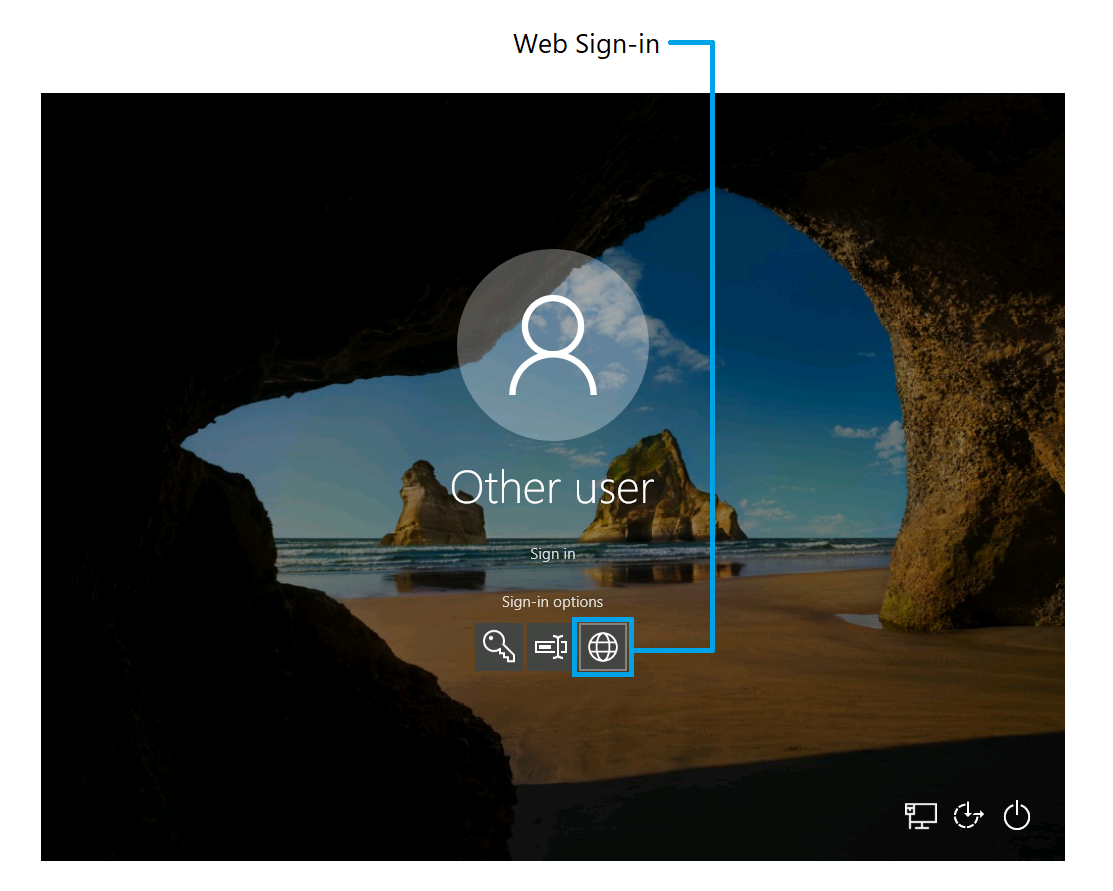Select the Other user account name
This screenshot has height=891, width=1113.
click(552, 488)
